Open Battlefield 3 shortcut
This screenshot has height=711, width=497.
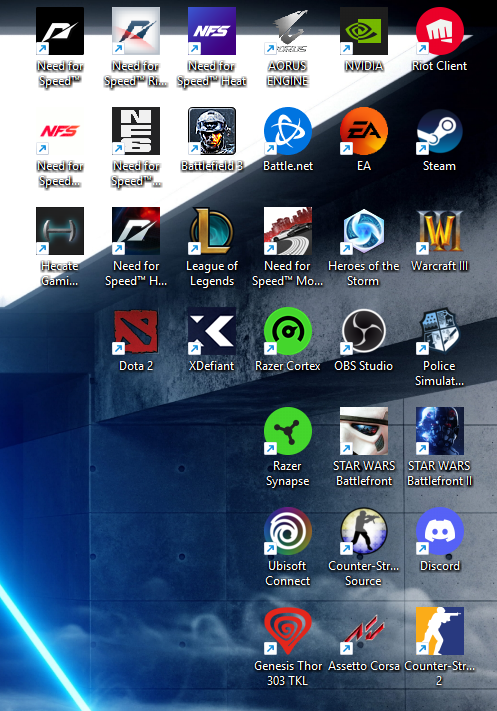pyautogui.click(x=212, y=131)
